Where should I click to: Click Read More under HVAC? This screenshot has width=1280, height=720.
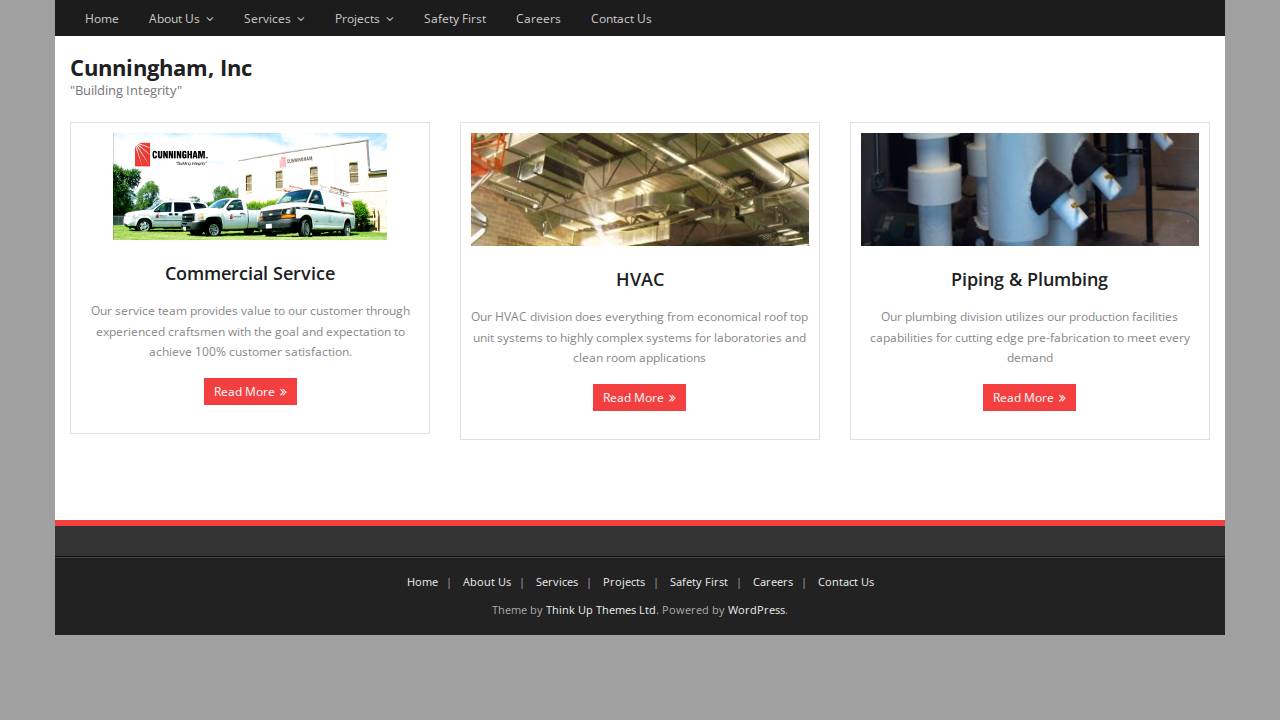coord(639,397)
